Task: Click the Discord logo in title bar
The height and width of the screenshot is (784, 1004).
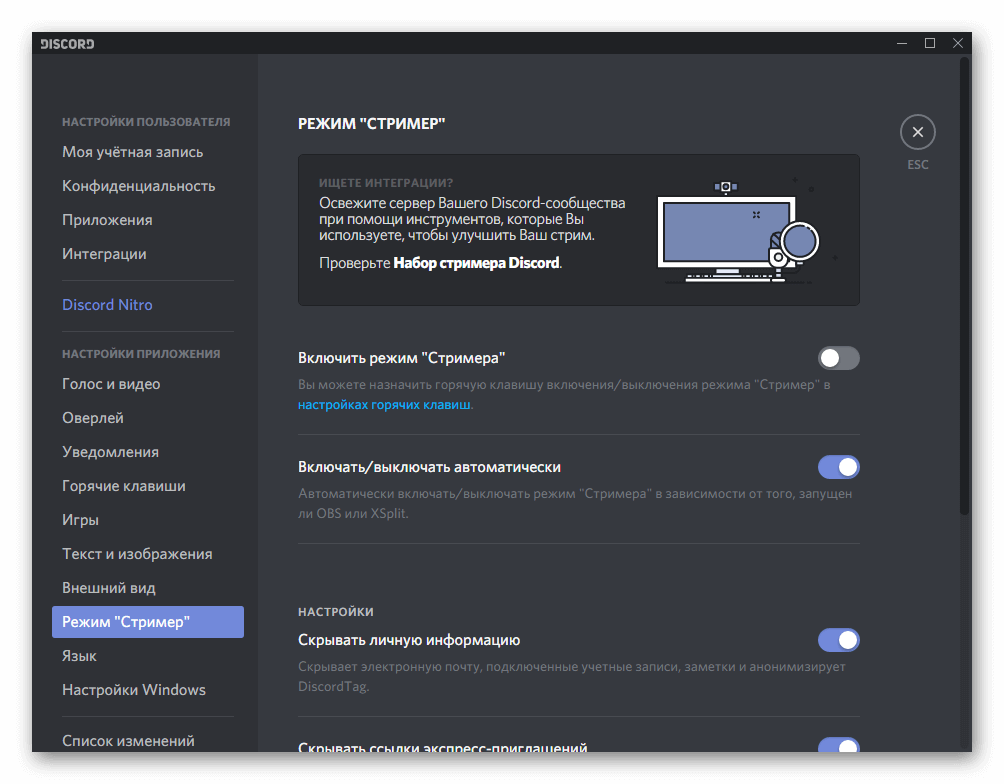Action: coord(68,44)
